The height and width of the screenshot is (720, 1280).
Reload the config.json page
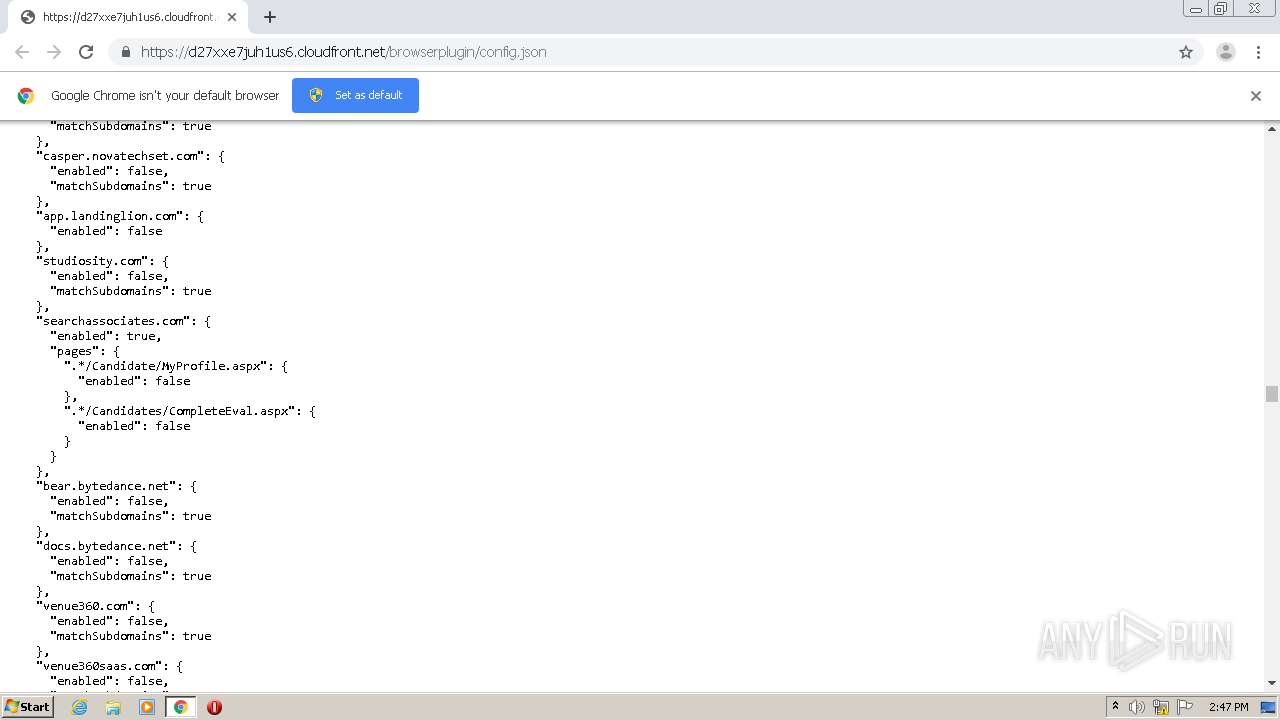86,52
